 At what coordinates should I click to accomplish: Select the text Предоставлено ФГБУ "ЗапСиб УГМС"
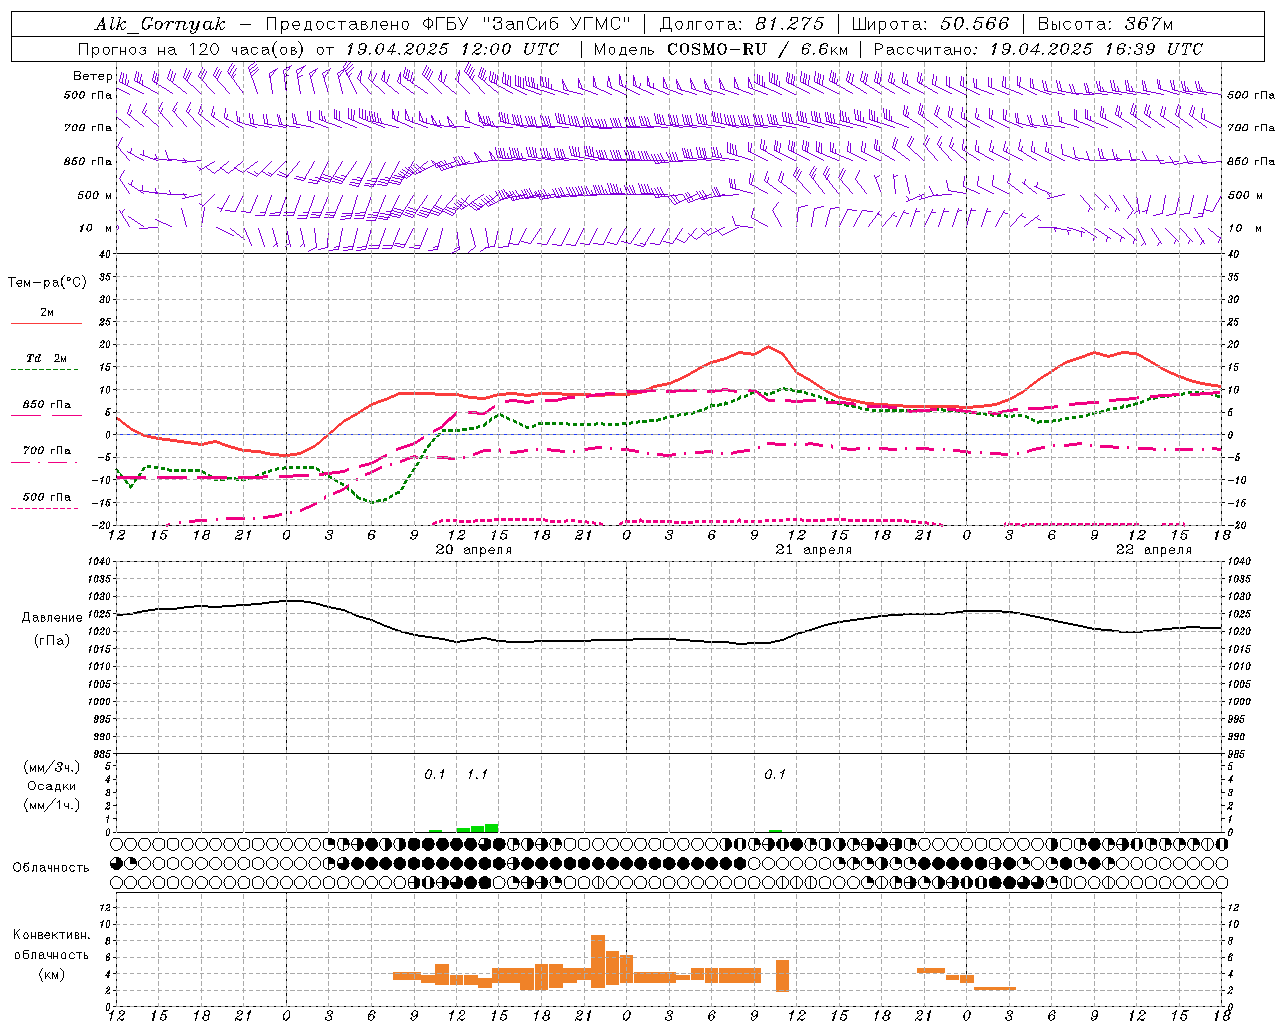[x=448, y=24]
